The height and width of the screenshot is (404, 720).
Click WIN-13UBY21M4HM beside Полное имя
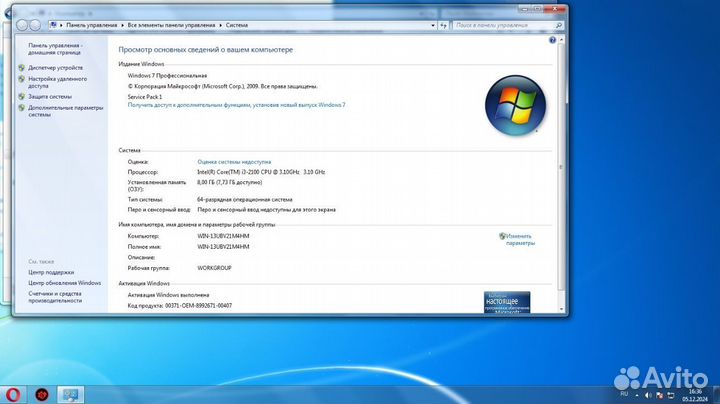[x=223, y=247]
